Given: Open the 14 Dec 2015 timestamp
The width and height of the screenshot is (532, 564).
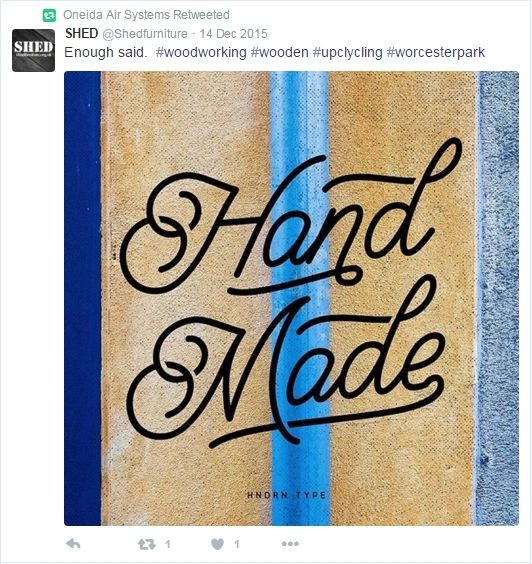Looking at the screenshot, I should coord(233,34).
